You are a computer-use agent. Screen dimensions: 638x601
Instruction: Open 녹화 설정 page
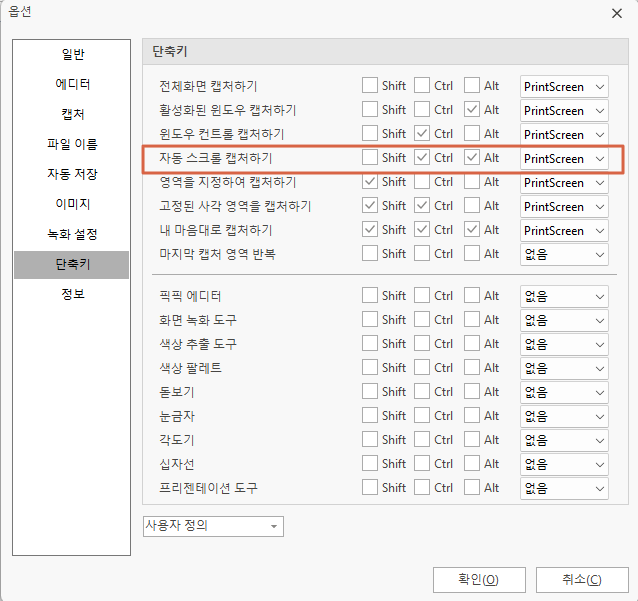[x=72, y=234]
